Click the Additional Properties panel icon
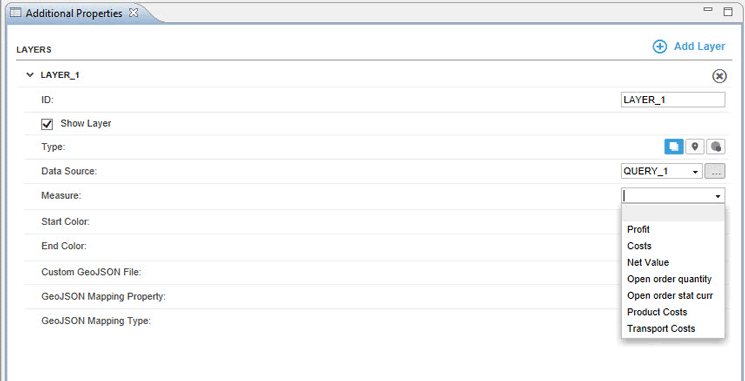 click(x=16, y=13)
